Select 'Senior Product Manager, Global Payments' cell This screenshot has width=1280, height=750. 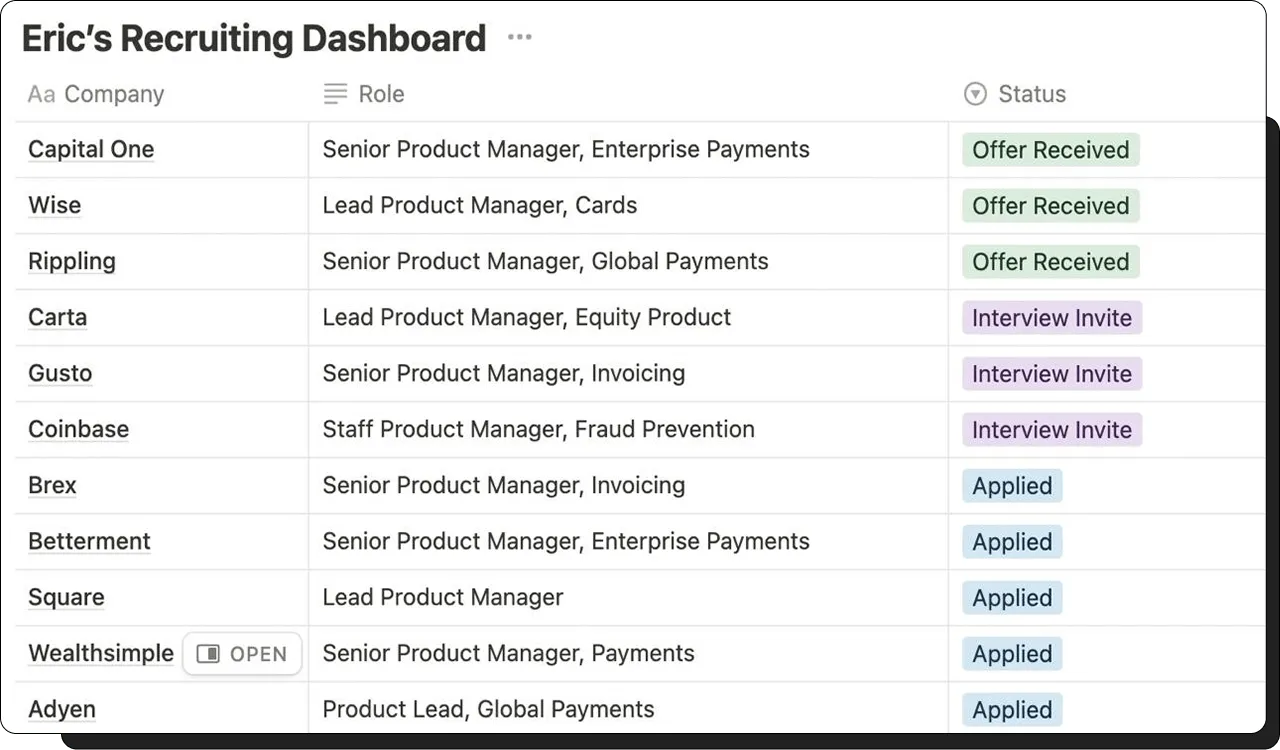(x=628, y=262)
